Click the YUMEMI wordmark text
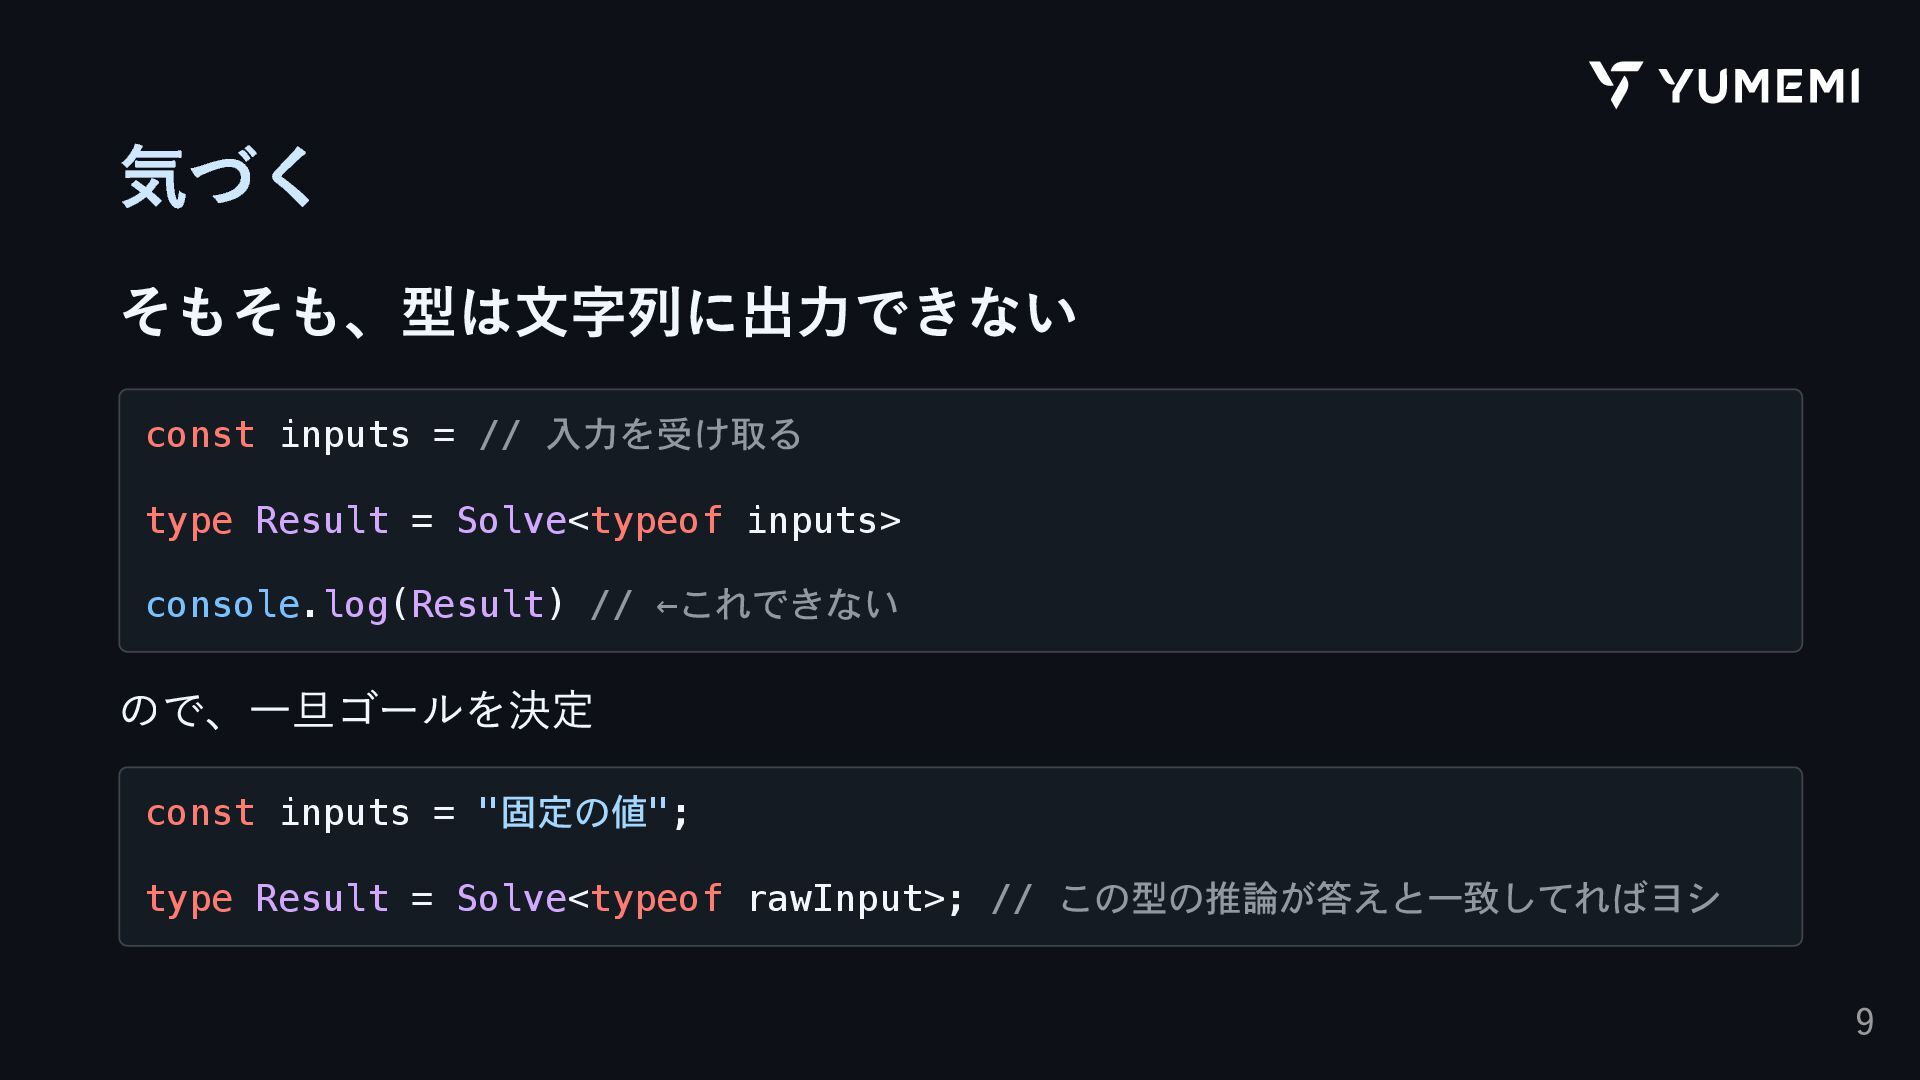Image resolution: width=1920 pixels, height=1080 pixels. click(1759, 86)
